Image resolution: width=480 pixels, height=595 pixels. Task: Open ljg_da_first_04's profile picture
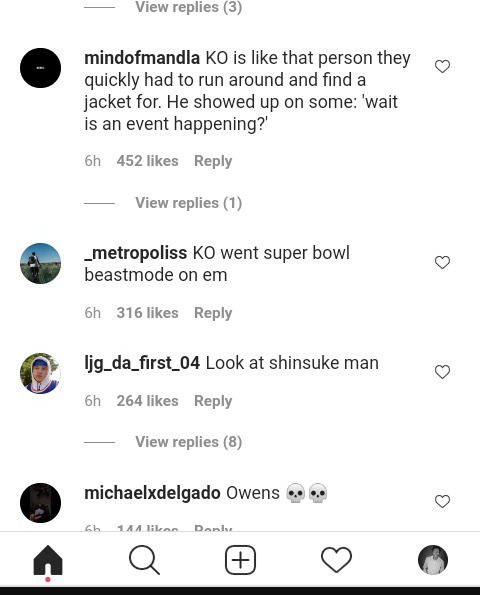40,373
